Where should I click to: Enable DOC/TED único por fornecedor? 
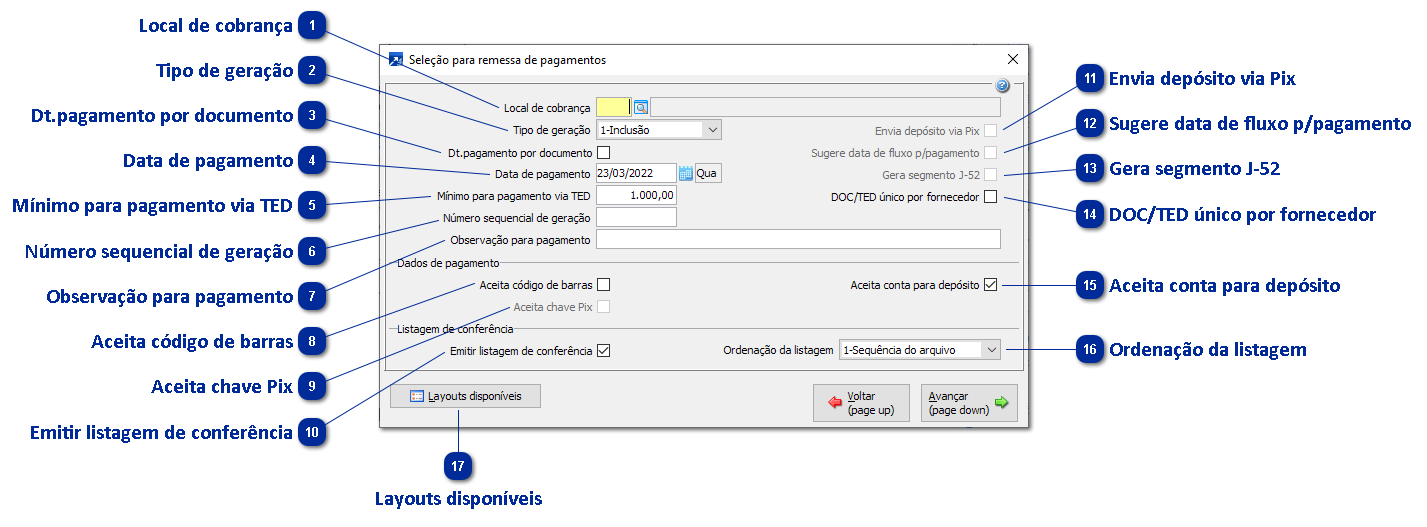(x=990, y=197)
